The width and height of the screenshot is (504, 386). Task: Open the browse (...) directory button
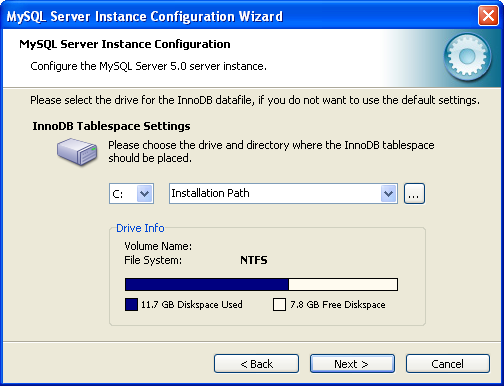coord(414,193)
